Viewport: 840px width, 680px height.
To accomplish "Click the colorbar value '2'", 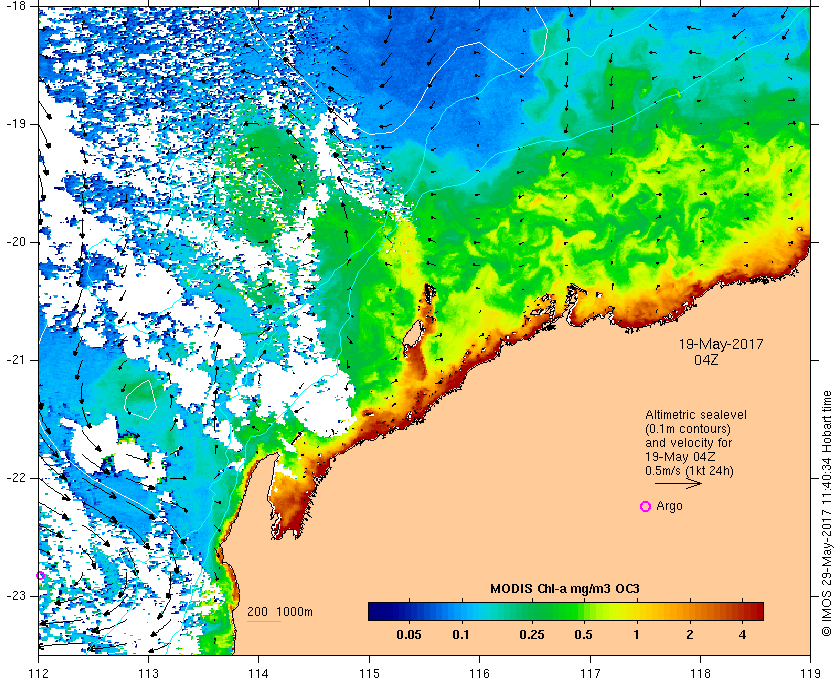I will [x=689, y=635].
